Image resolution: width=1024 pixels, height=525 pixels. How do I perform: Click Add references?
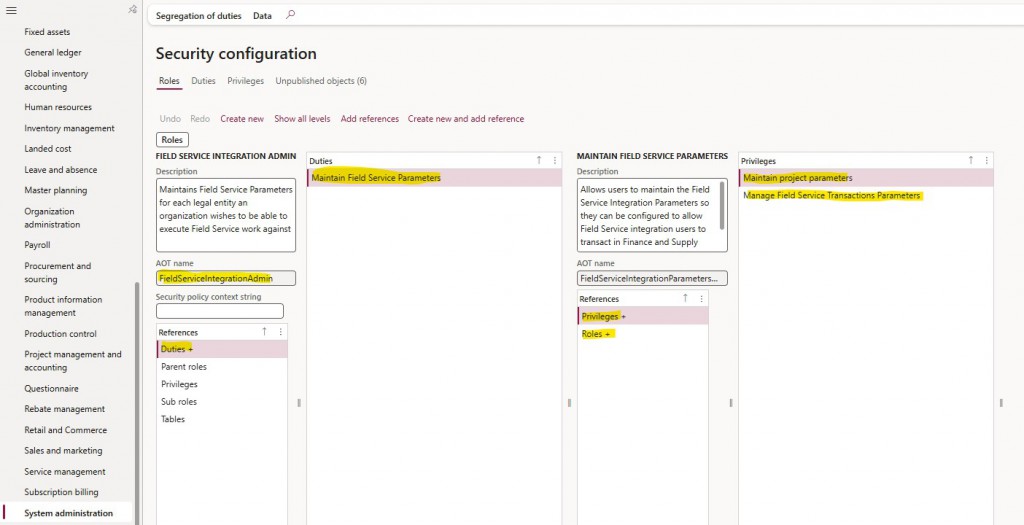coord(370,119)
